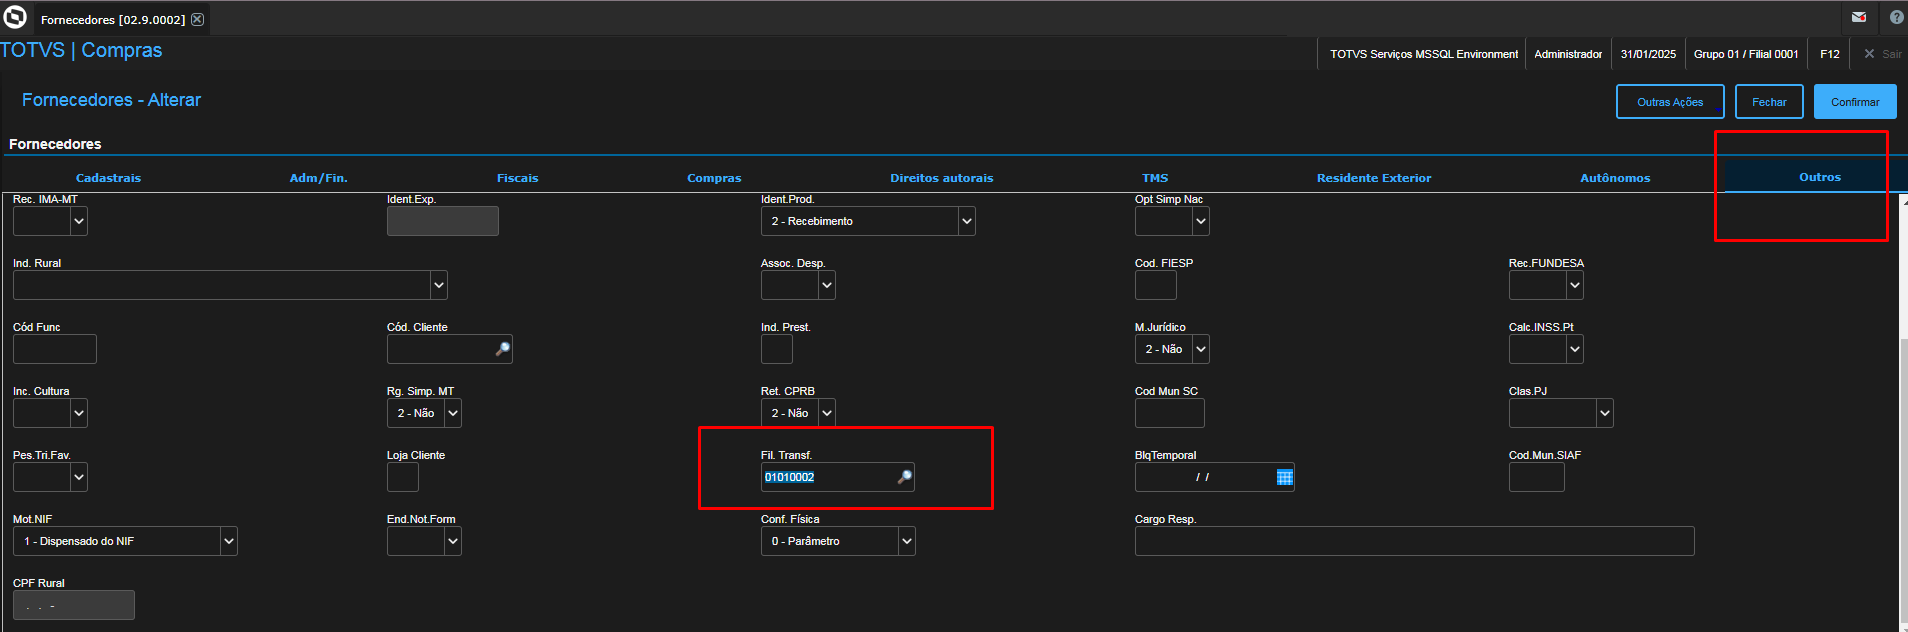Switch to the Adm/Fin. tab
1908x632 pixels.
[x=318, y=178]
